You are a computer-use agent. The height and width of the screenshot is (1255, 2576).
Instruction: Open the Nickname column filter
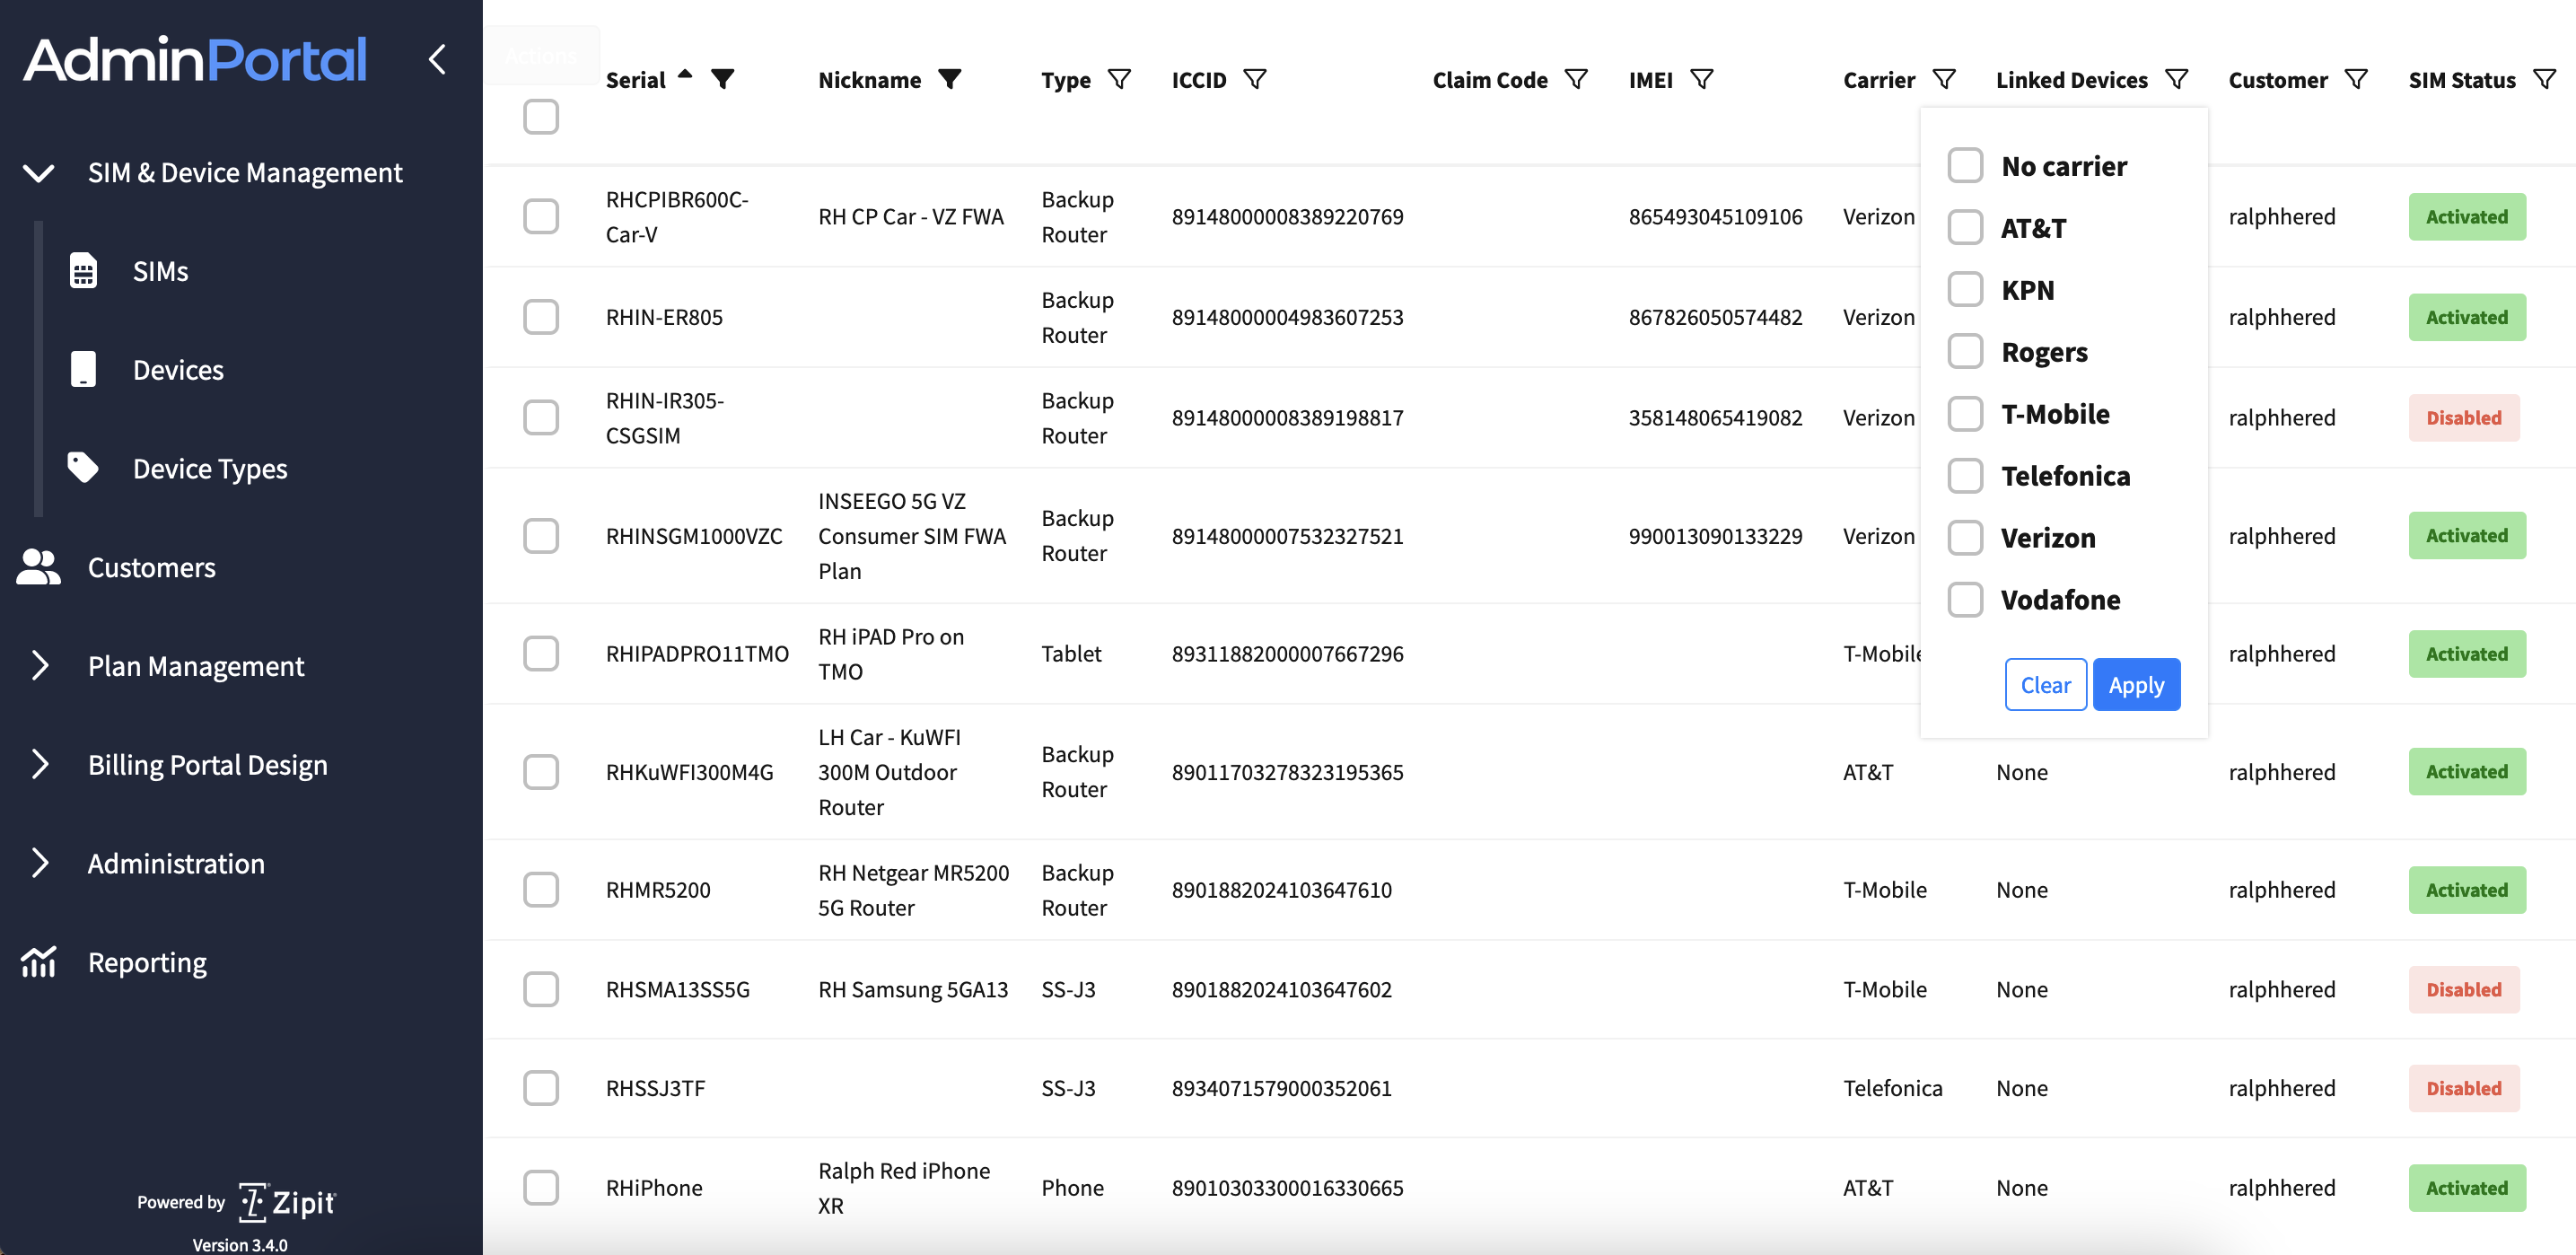[x=950, y=79]
